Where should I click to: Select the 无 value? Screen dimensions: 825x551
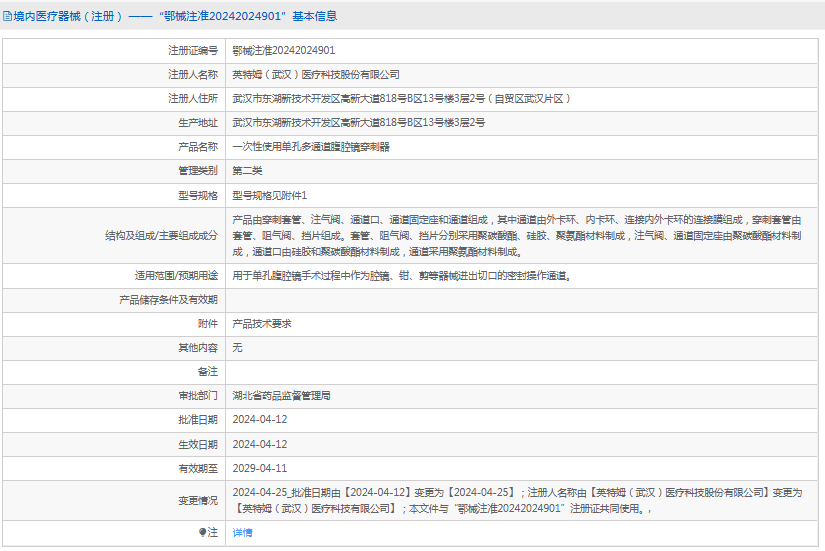[237, 348]
